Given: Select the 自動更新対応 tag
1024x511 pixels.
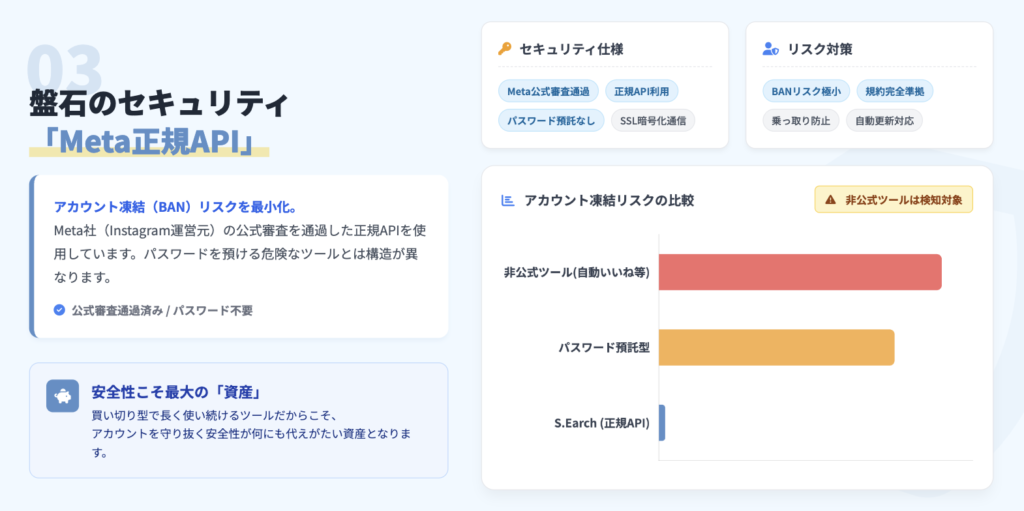Looking at the screenshot, I should (x=884, y=121).
